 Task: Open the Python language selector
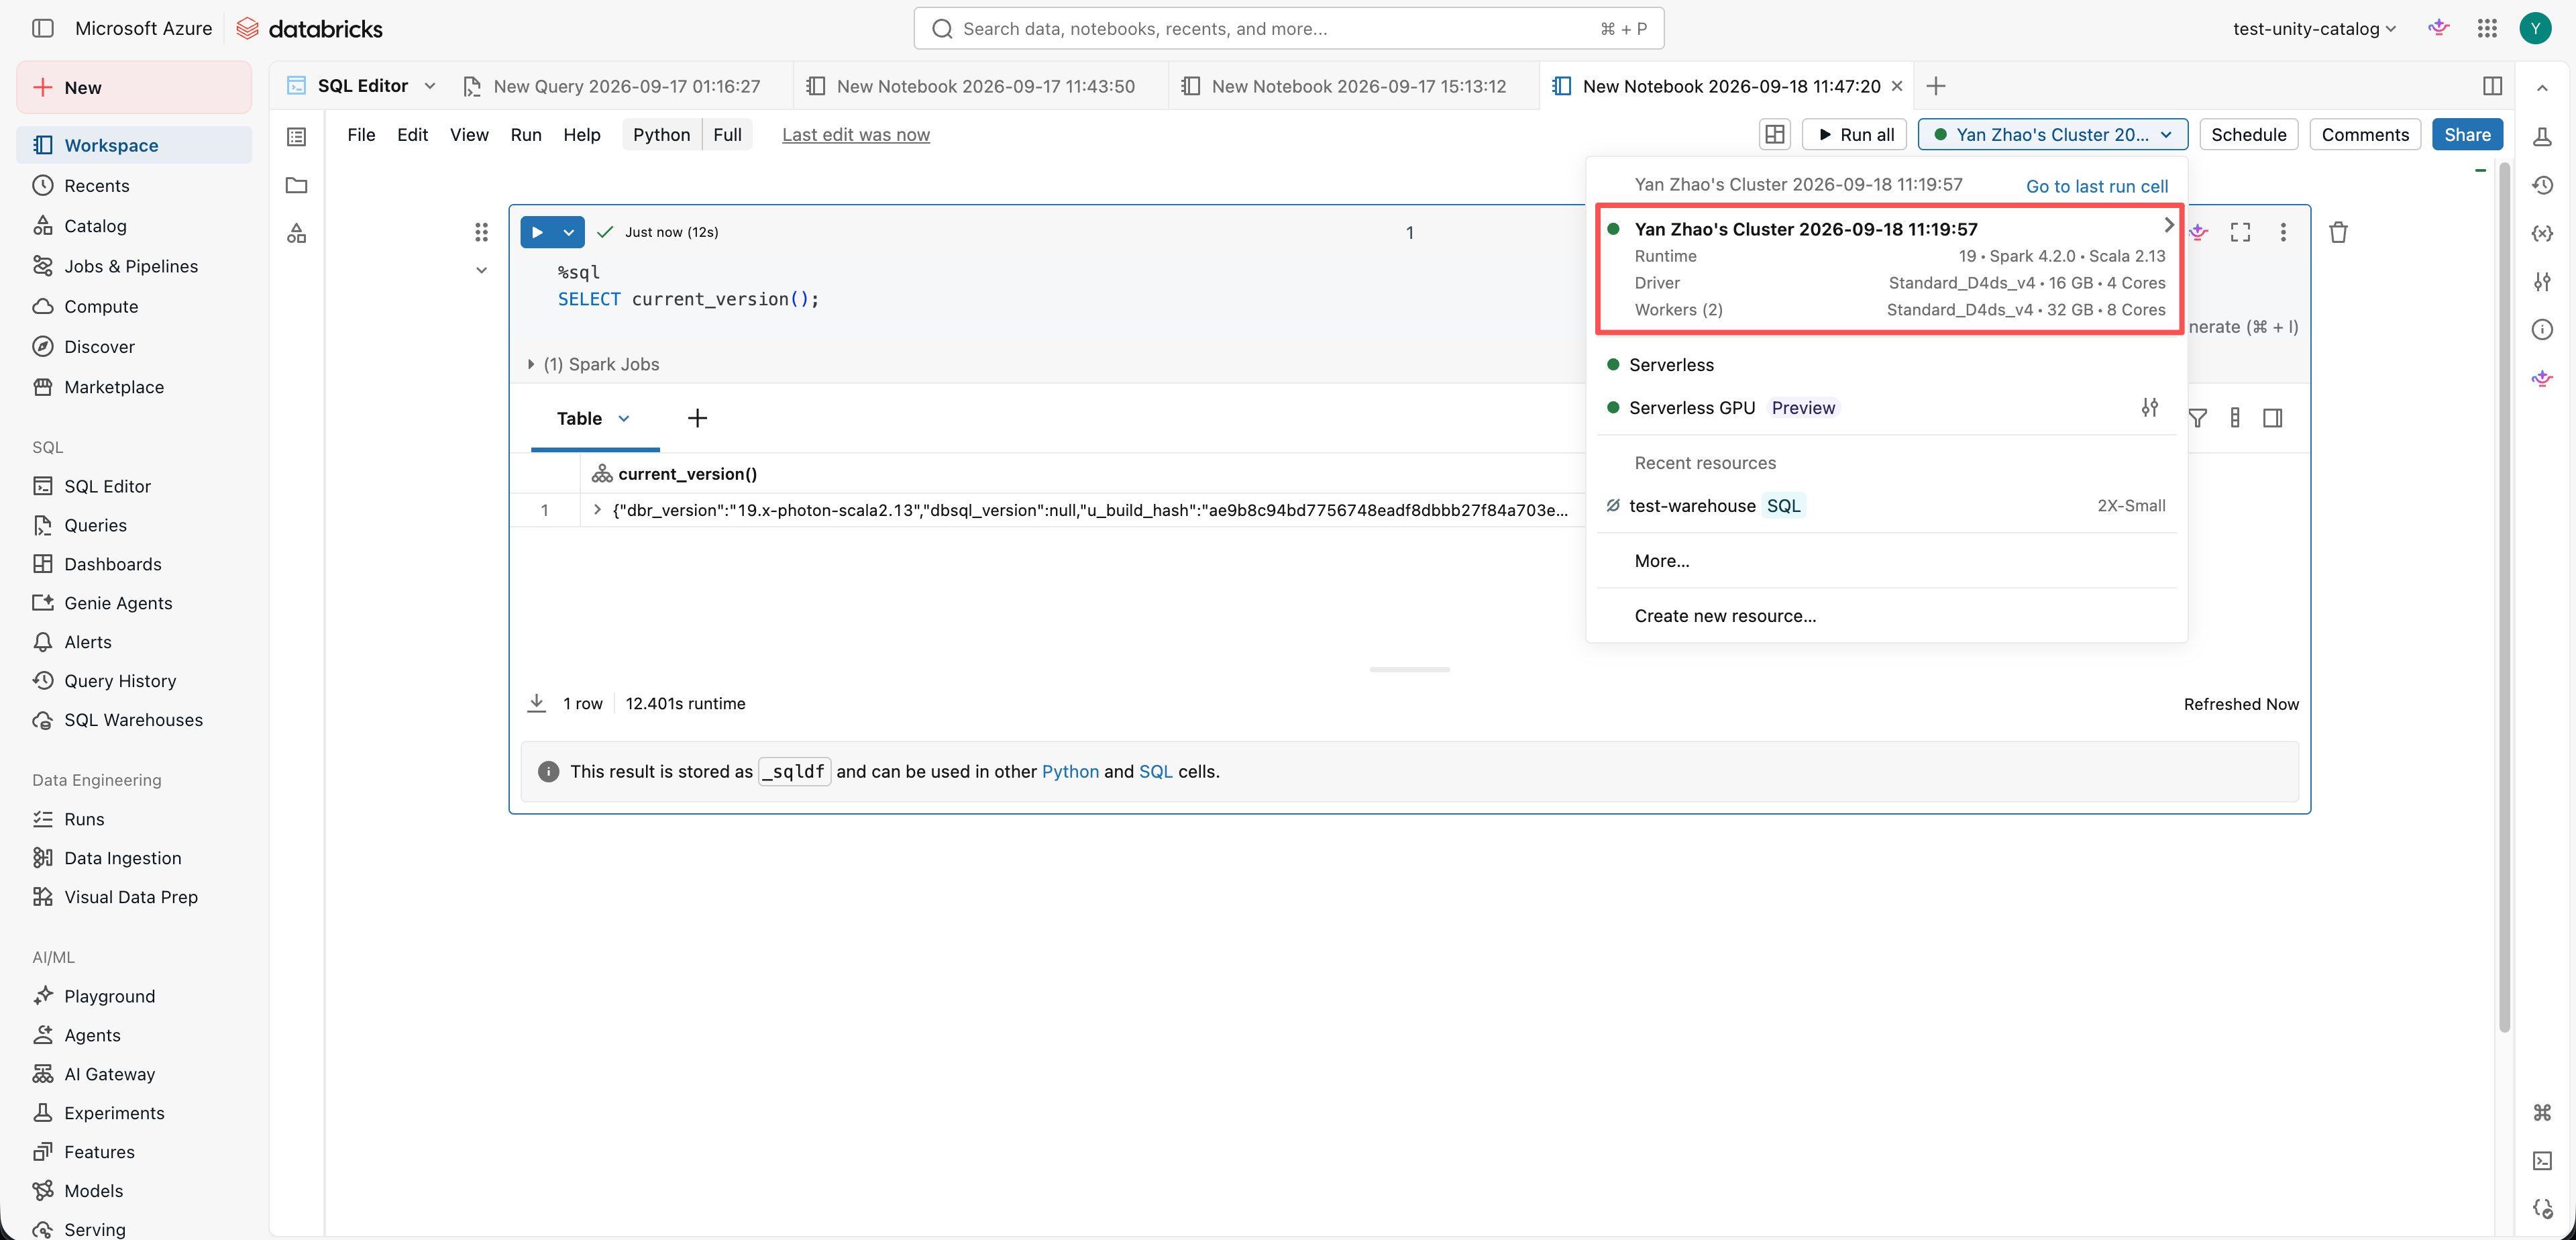(661, 134)
